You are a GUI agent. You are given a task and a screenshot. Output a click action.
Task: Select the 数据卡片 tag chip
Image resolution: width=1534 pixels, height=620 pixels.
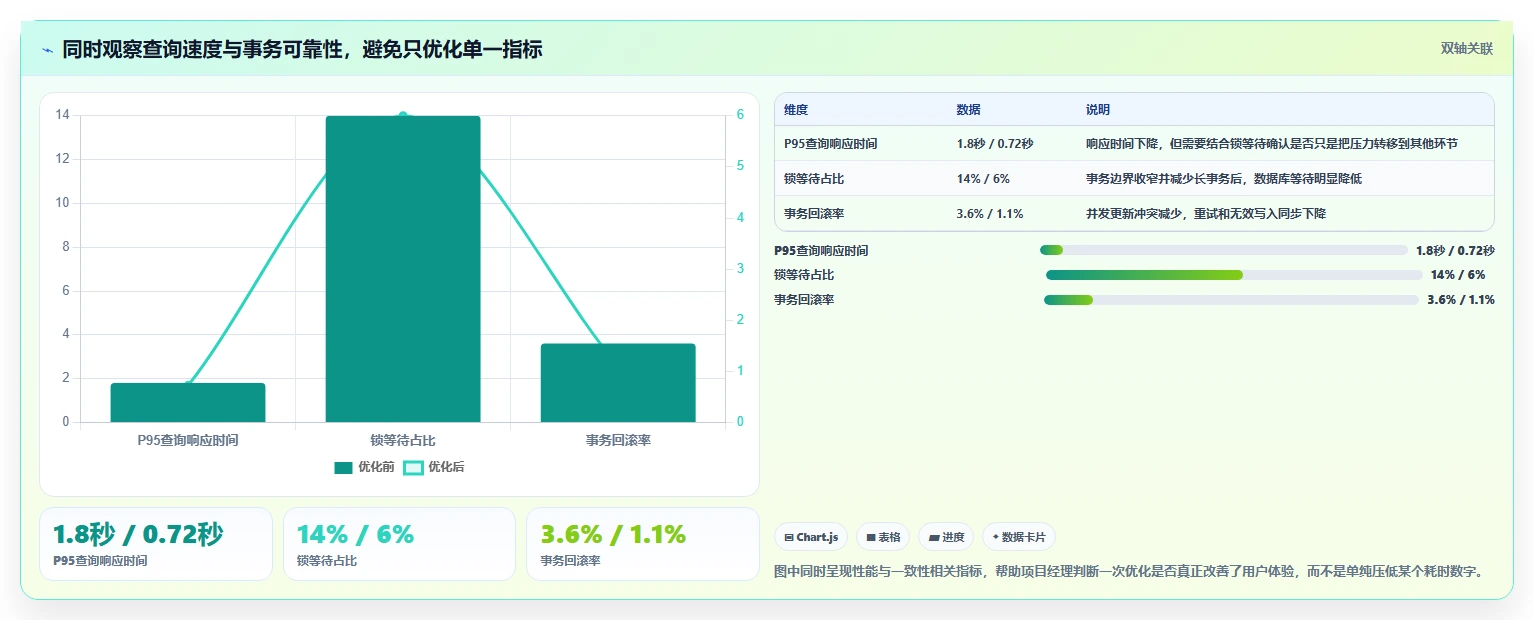click(x=1019, y=537)
